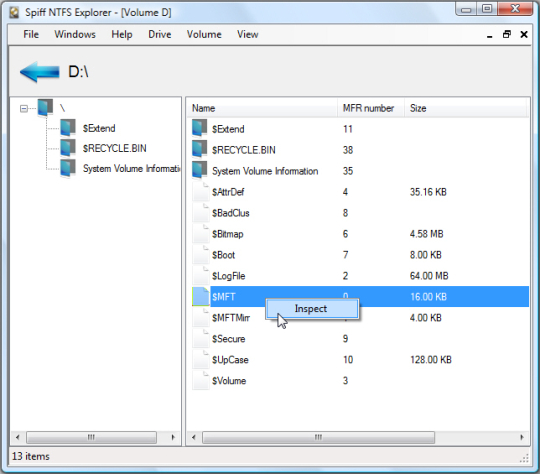Click the 128.00 KB size value
The height and width of the screenshot is (474, 540).
(x=430, y=359)
